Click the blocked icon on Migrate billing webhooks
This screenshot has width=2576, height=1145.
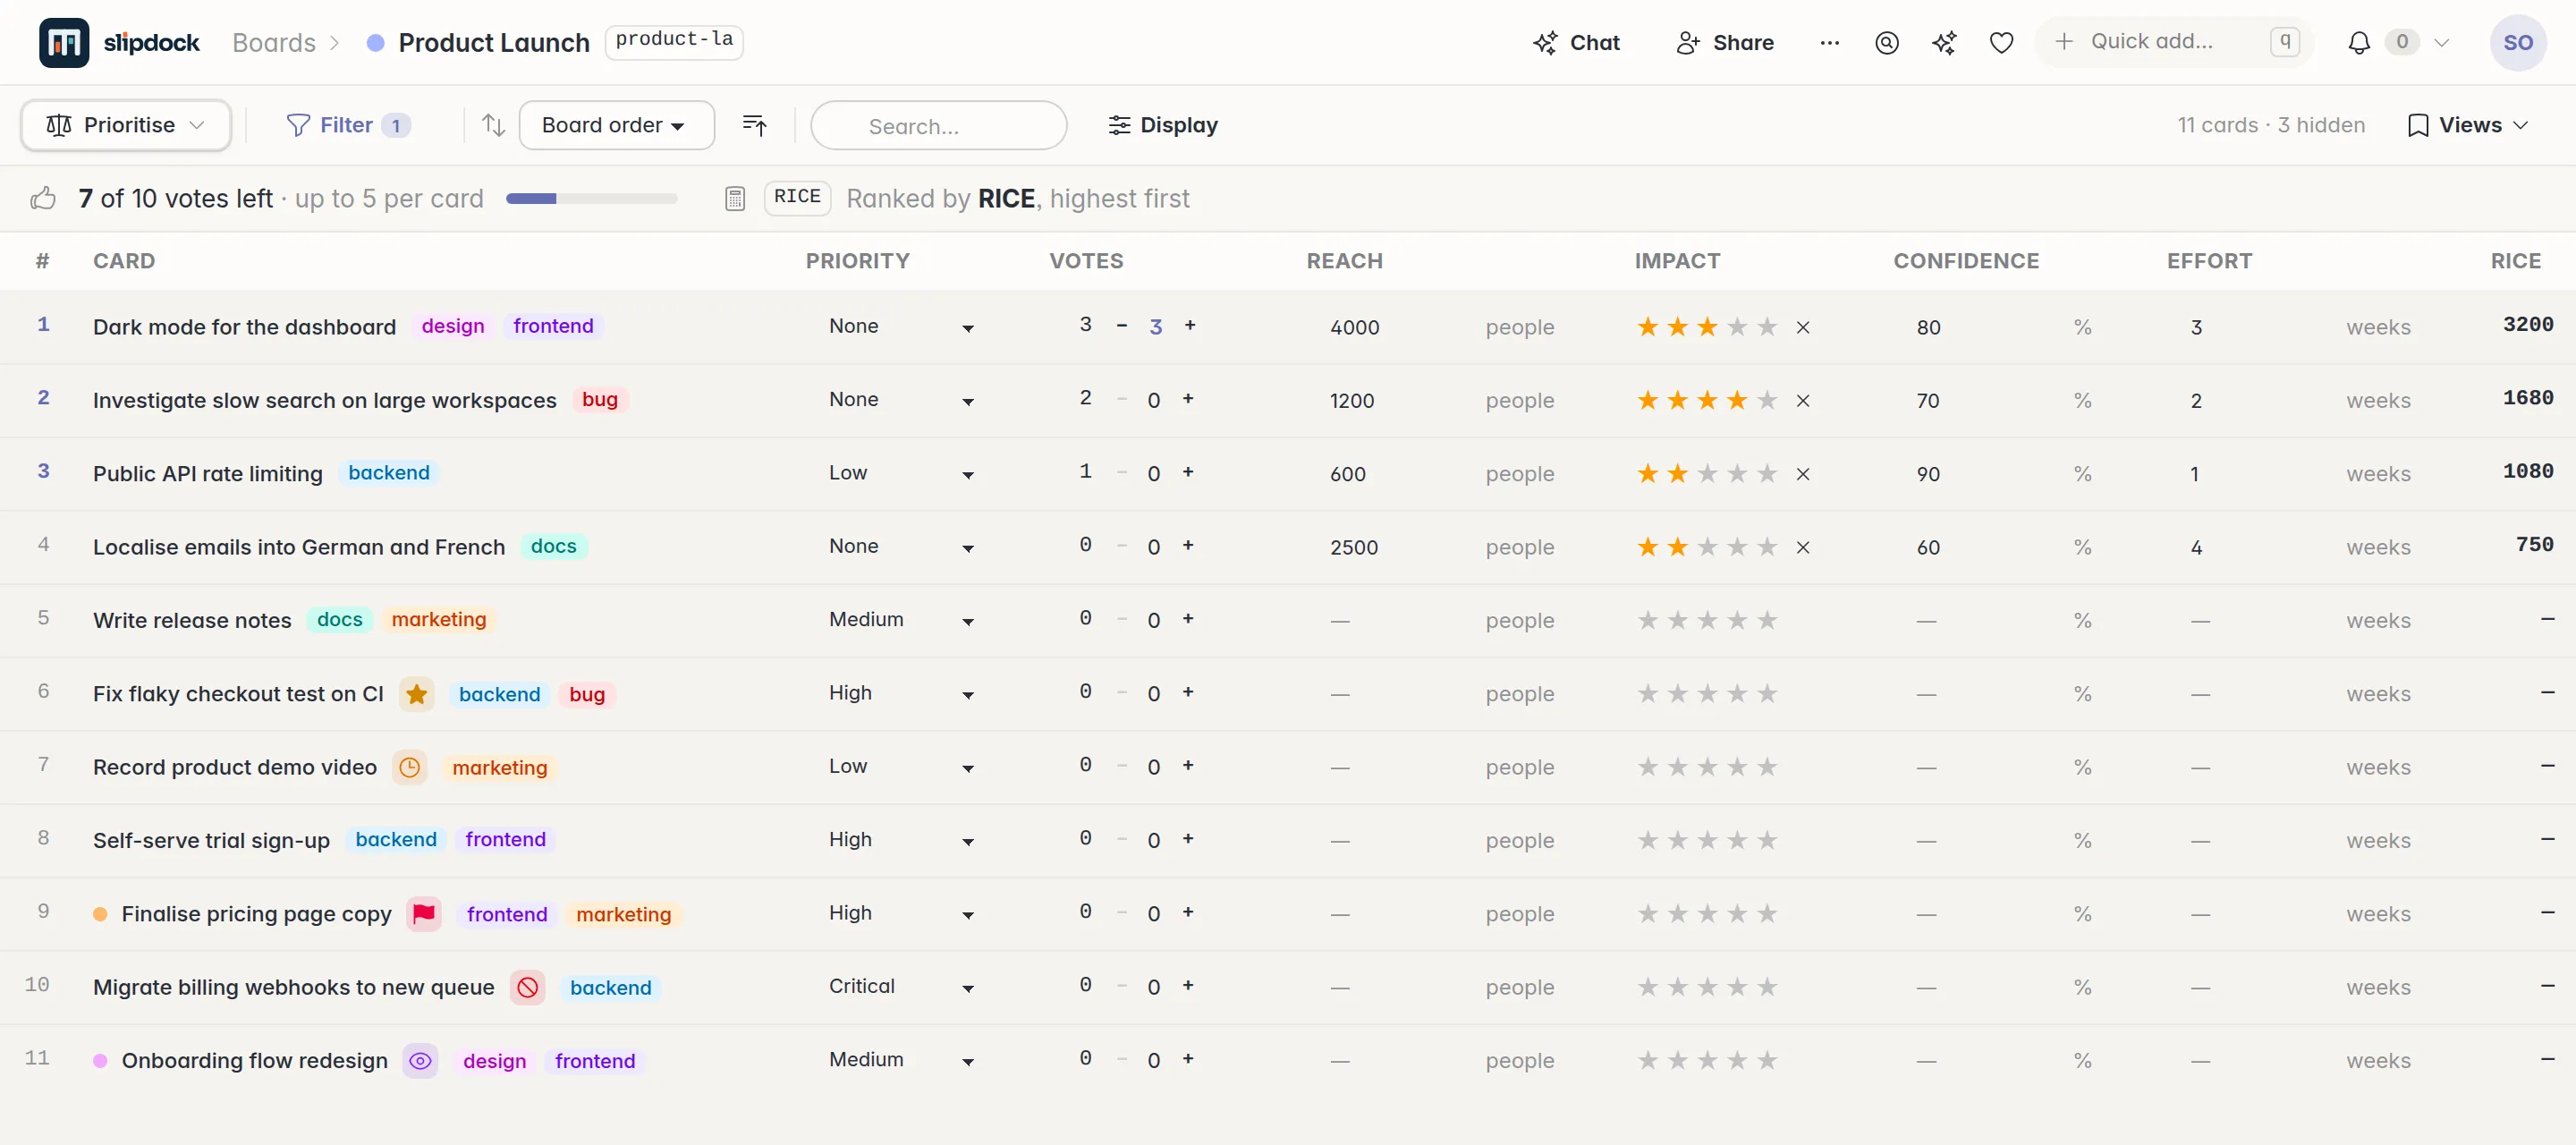528,987
